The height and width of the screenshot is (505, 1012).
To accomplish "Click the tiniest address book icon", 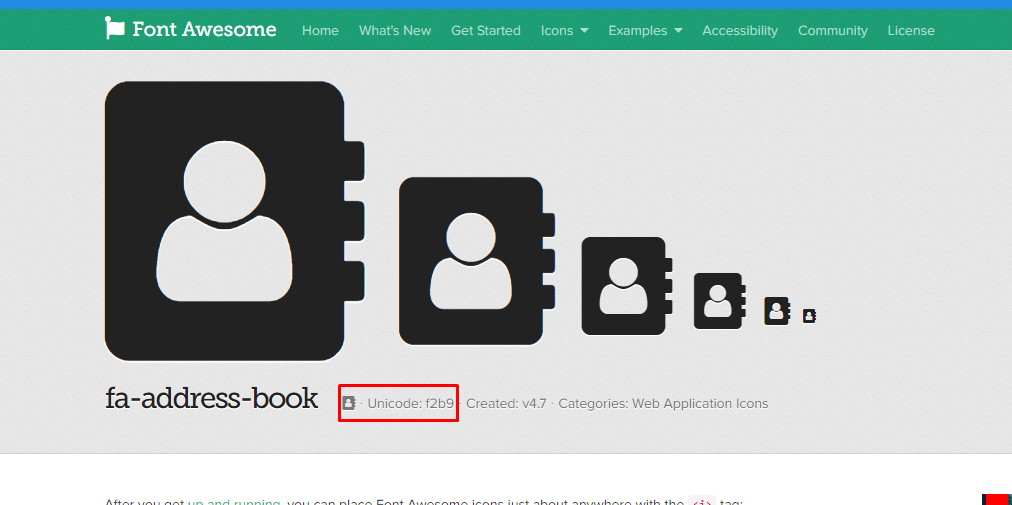I will tap(809, 316).
